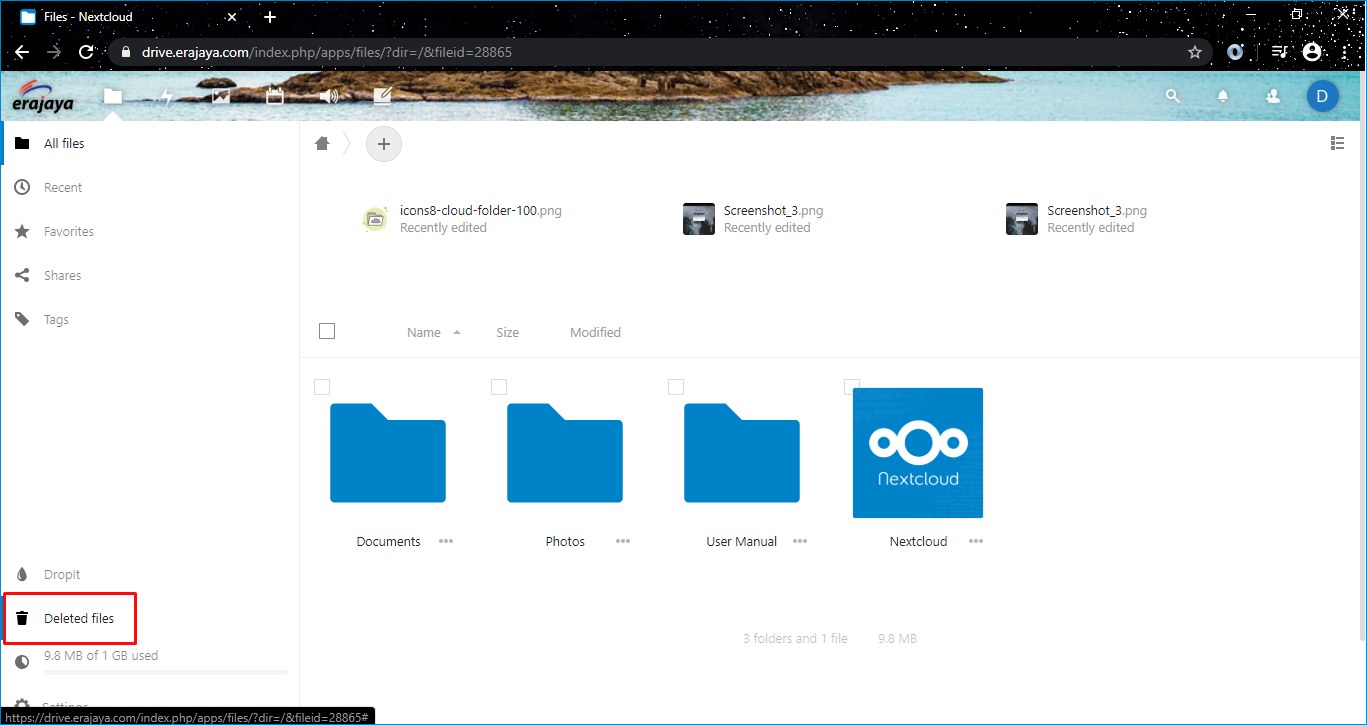Screen dimensions: 1367x725
Task: Open the Contacts menu icon
Action: click(1273, 96)
